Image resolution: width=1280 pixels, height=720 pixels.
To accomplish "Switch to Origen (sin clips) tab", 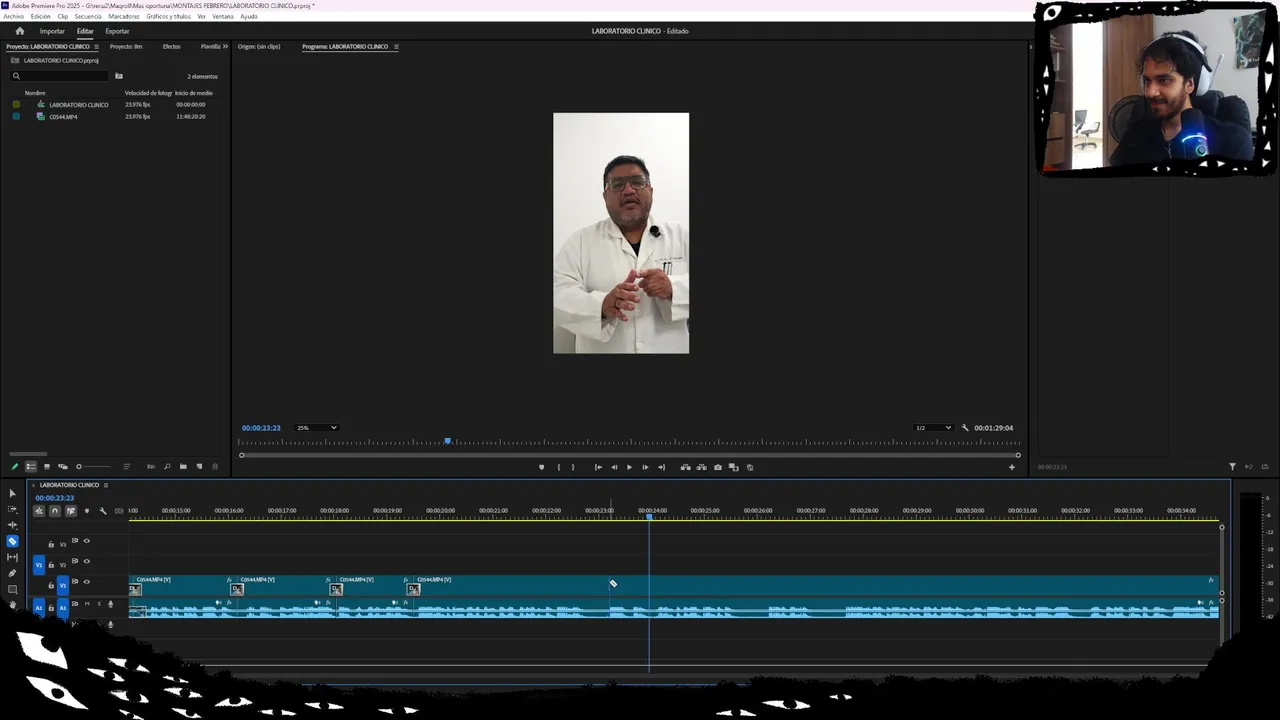I will coord(259,47).
